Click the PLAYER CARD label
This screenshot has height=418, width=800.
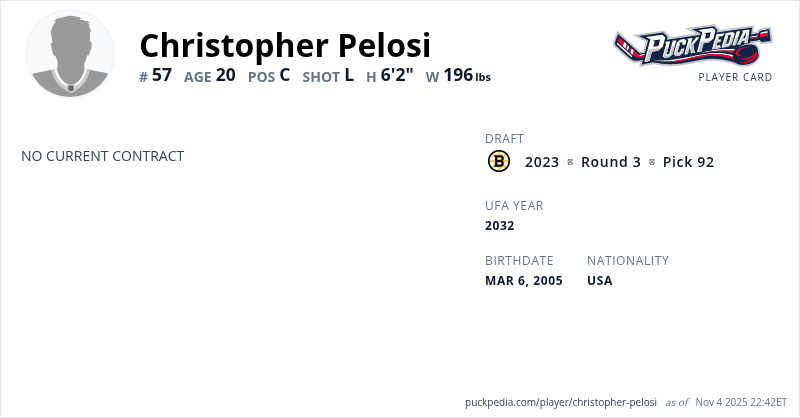pos(735,77)
